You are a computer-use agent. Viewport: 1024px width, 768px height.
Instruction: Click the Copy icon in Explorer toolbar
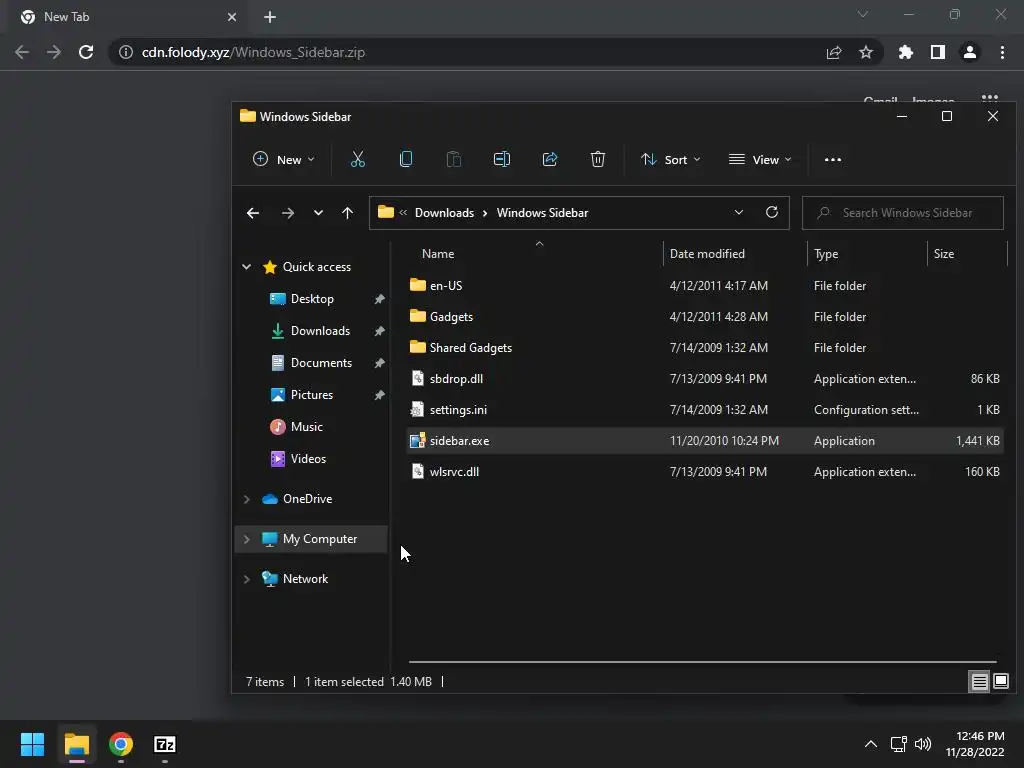click(406, 159)
